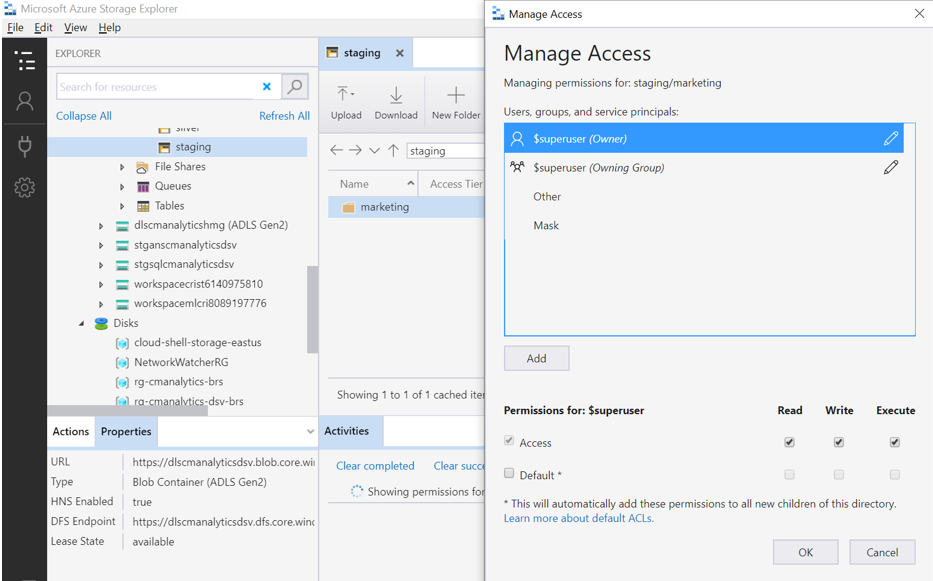Expand the File Shares node
933x581 pixels.
(122, 167)
